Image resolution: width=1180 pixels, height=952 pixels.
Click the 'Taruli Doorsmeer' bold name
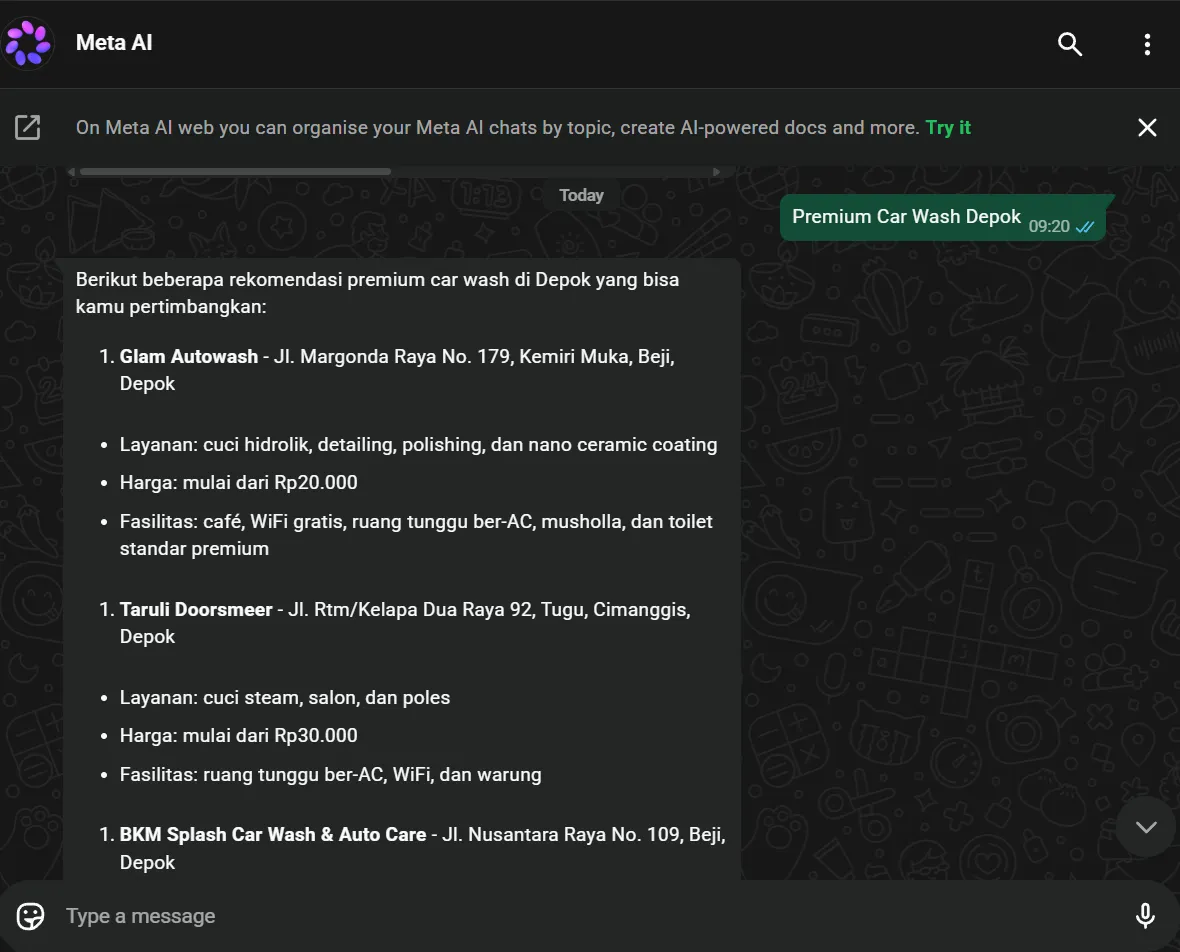[196, 609]
